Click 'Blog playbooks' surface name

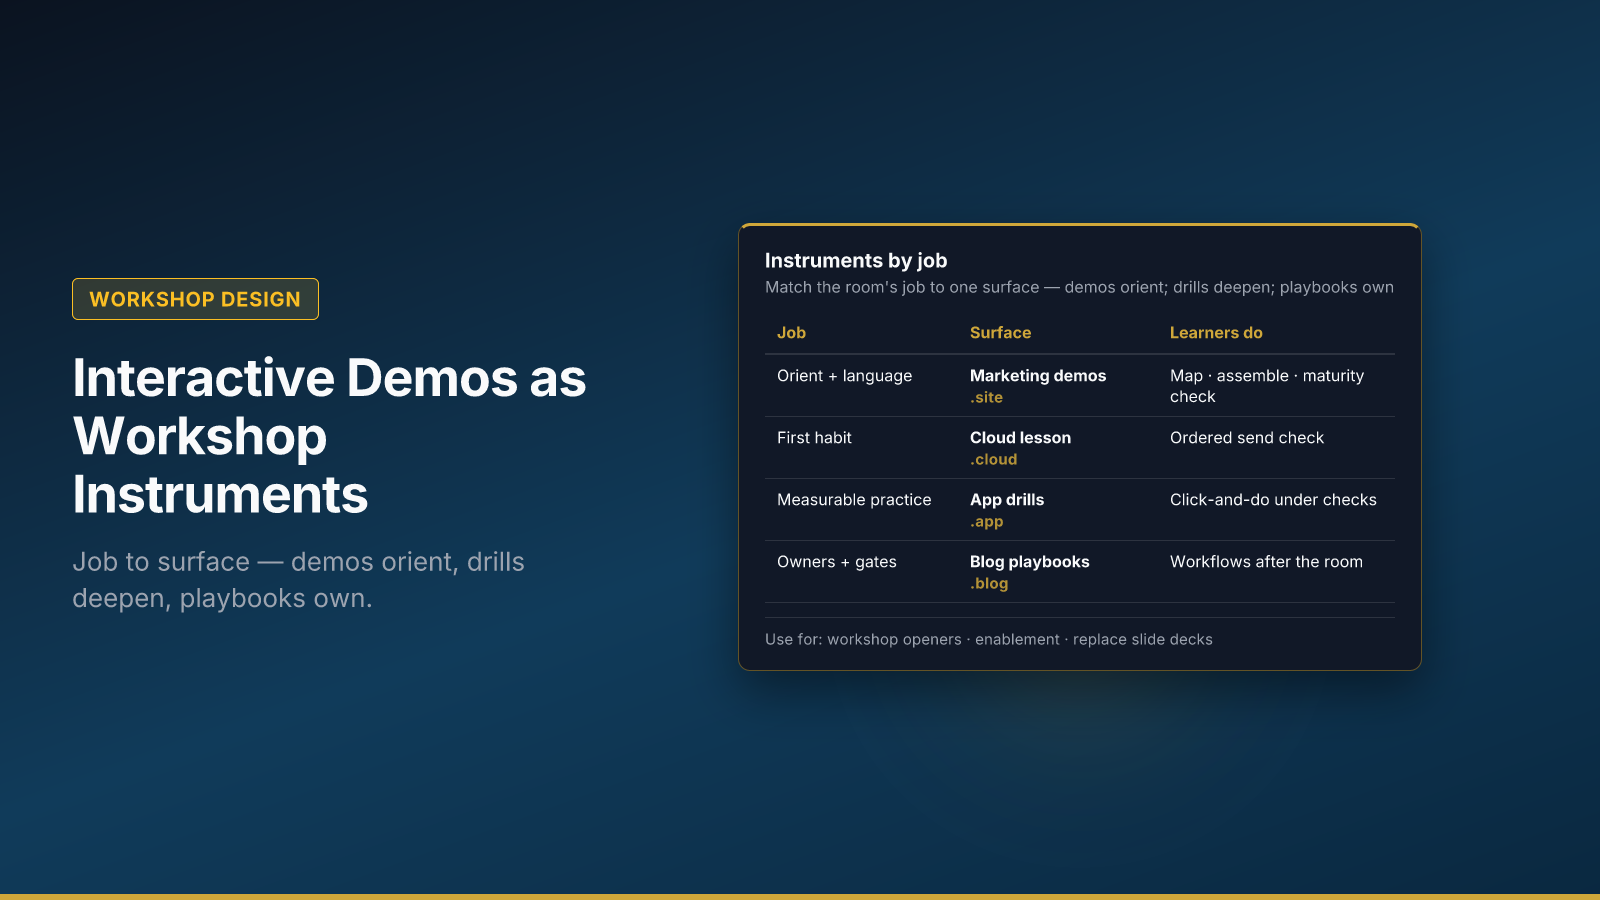pos(1030,562)
